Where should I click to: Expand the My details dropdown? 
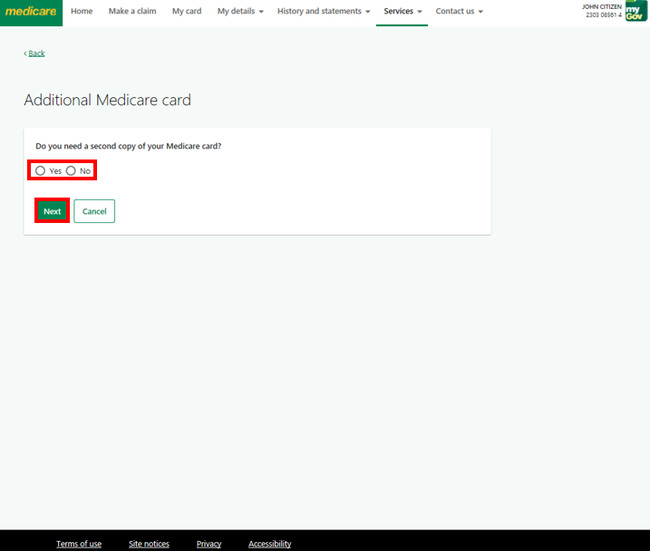[x=240, y=11]
